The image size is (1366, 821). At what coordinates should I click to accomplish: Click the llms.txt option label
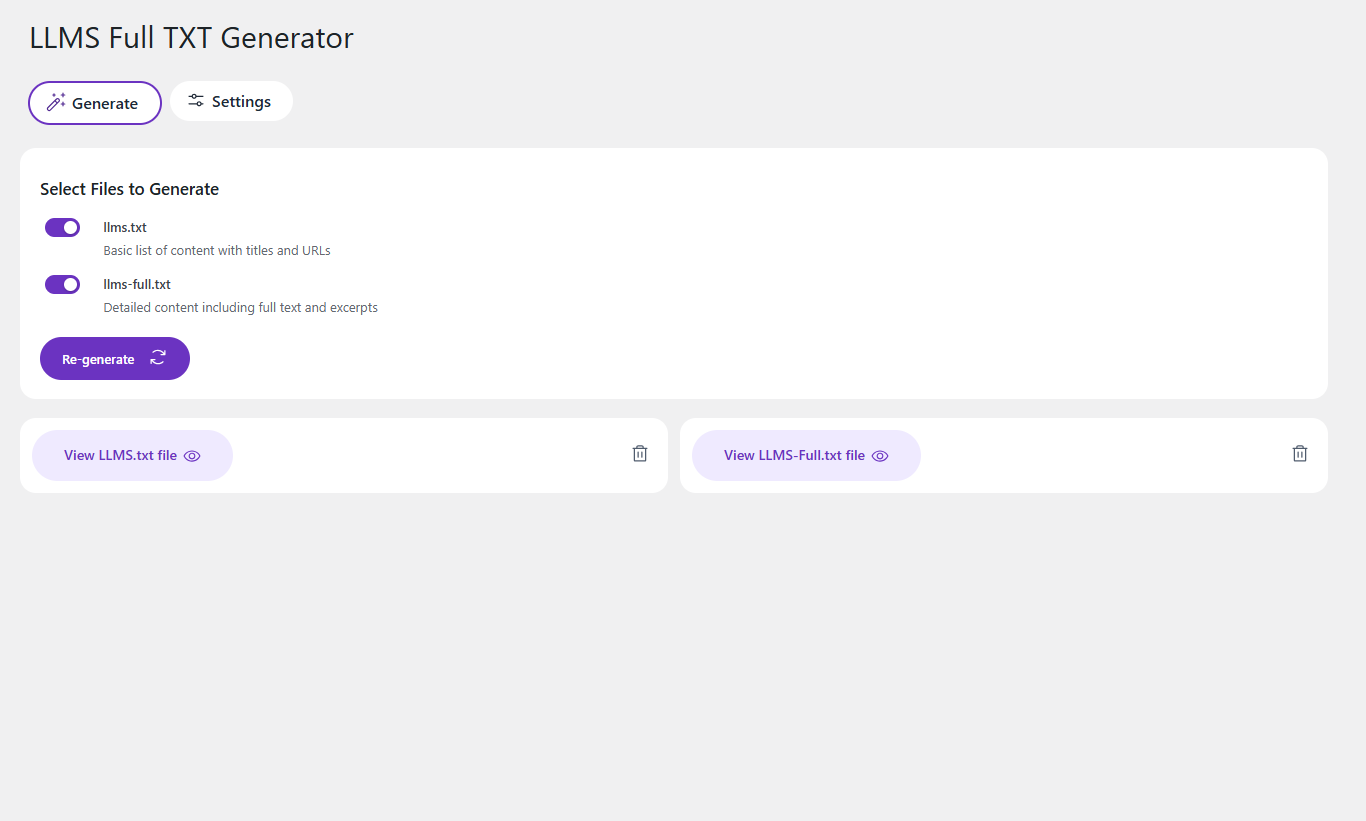125,227
